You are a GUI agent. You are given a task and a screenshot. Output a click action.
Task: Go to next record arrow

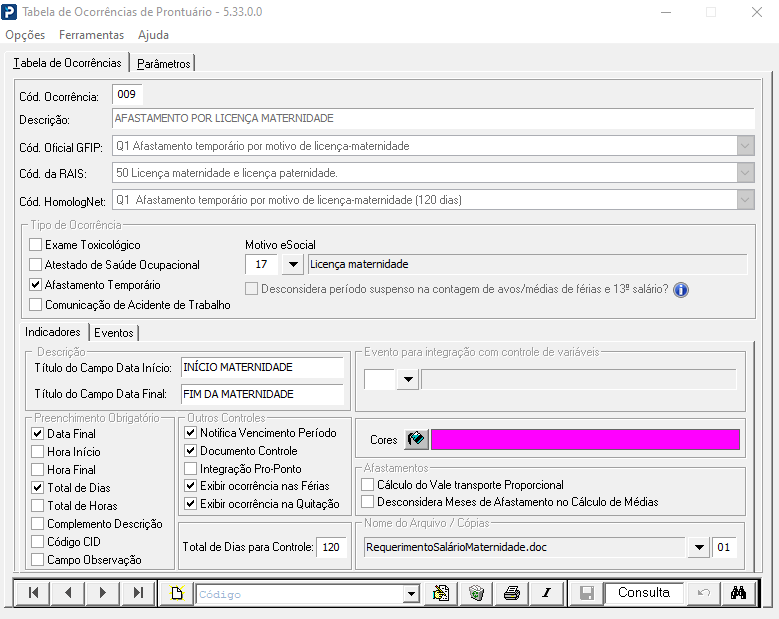103,593
